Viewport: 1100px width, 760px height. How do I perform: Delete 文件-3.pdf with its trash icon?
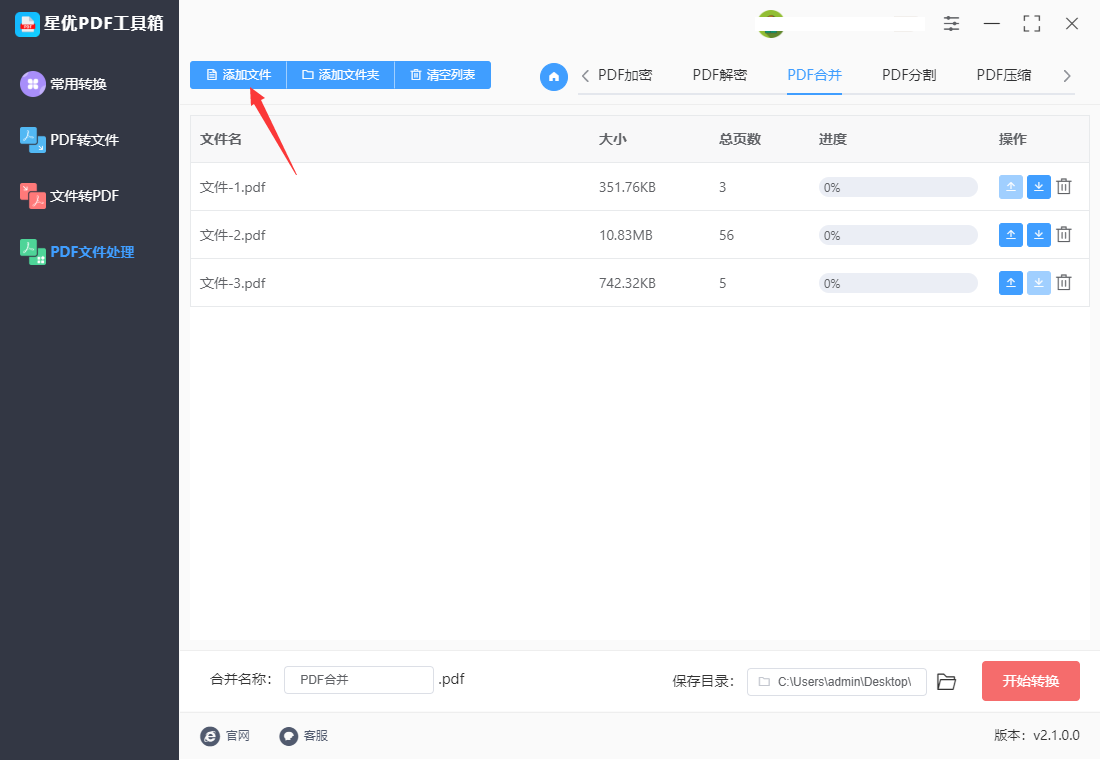pyautogui.click(x=1063, y=283)
